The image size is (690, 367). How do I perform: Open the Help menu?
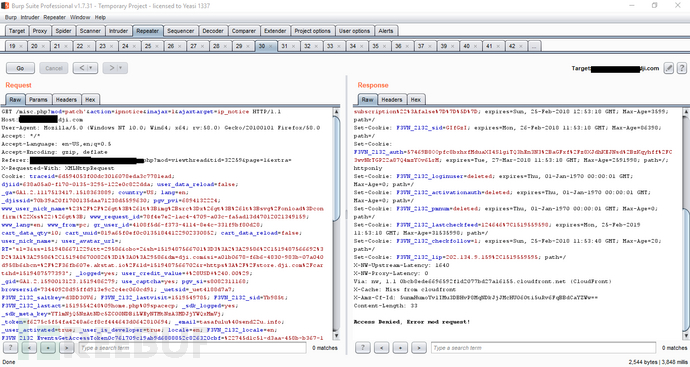pos(100,18)
